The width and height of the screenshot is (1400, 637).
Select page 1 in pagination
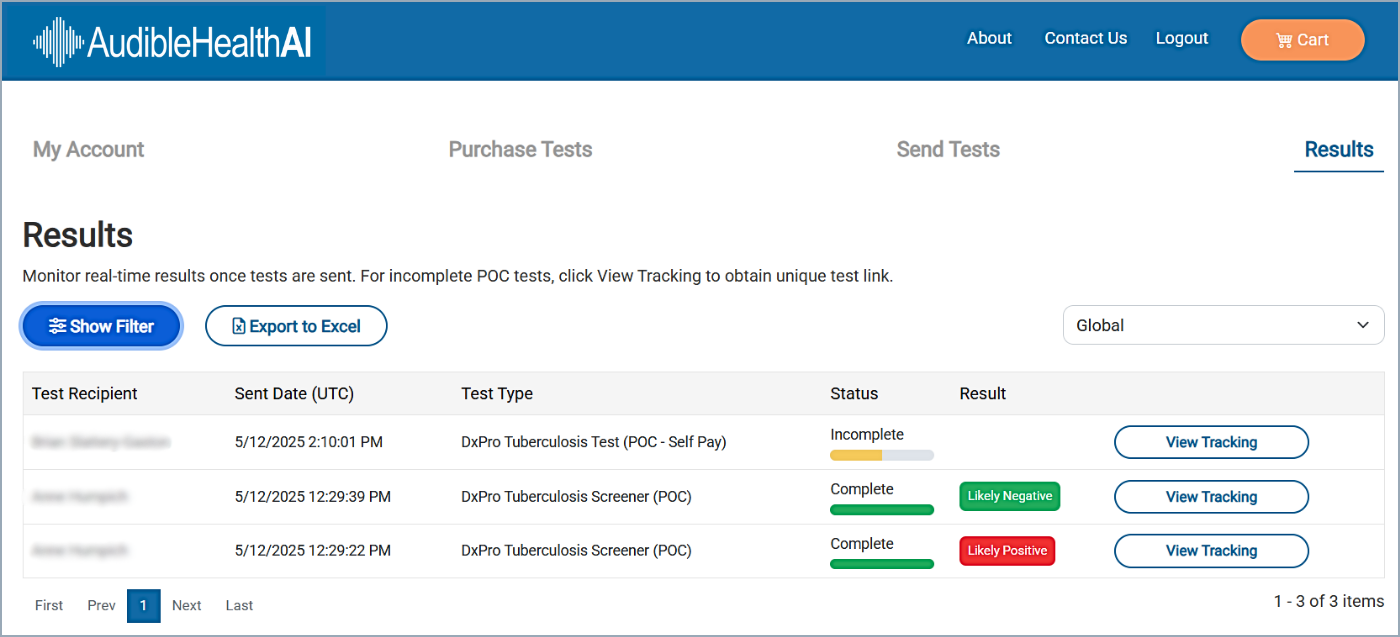click(x=143, y=605)
